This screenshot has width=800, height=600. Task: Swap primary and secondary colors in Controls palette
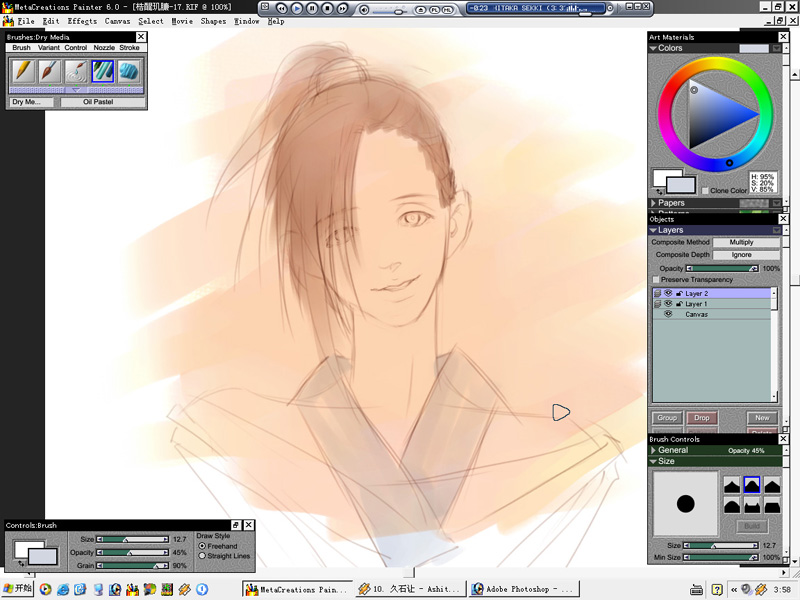(21, 563)
